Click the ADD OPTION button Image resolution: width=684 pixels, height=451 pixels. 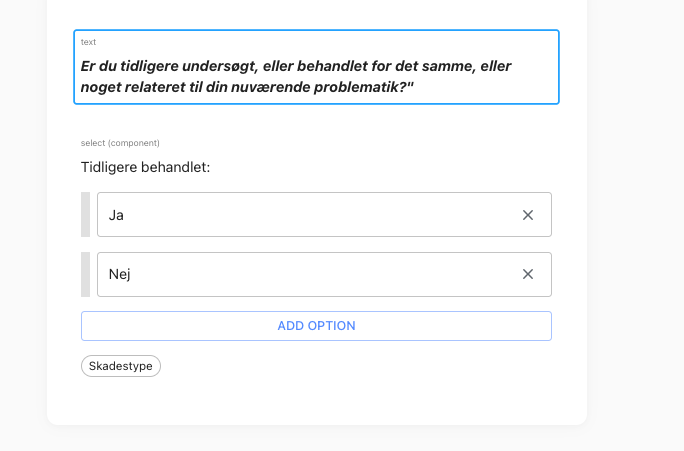[316, 326]
